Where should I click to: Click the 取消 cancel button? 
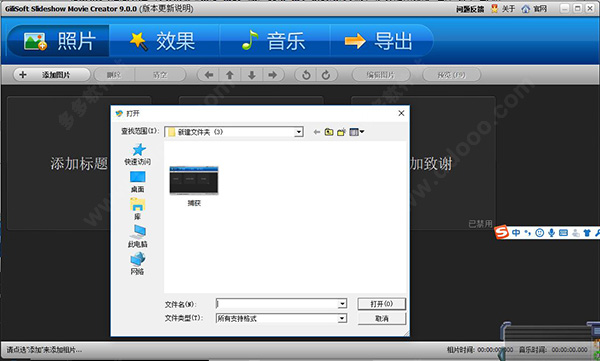382,319
